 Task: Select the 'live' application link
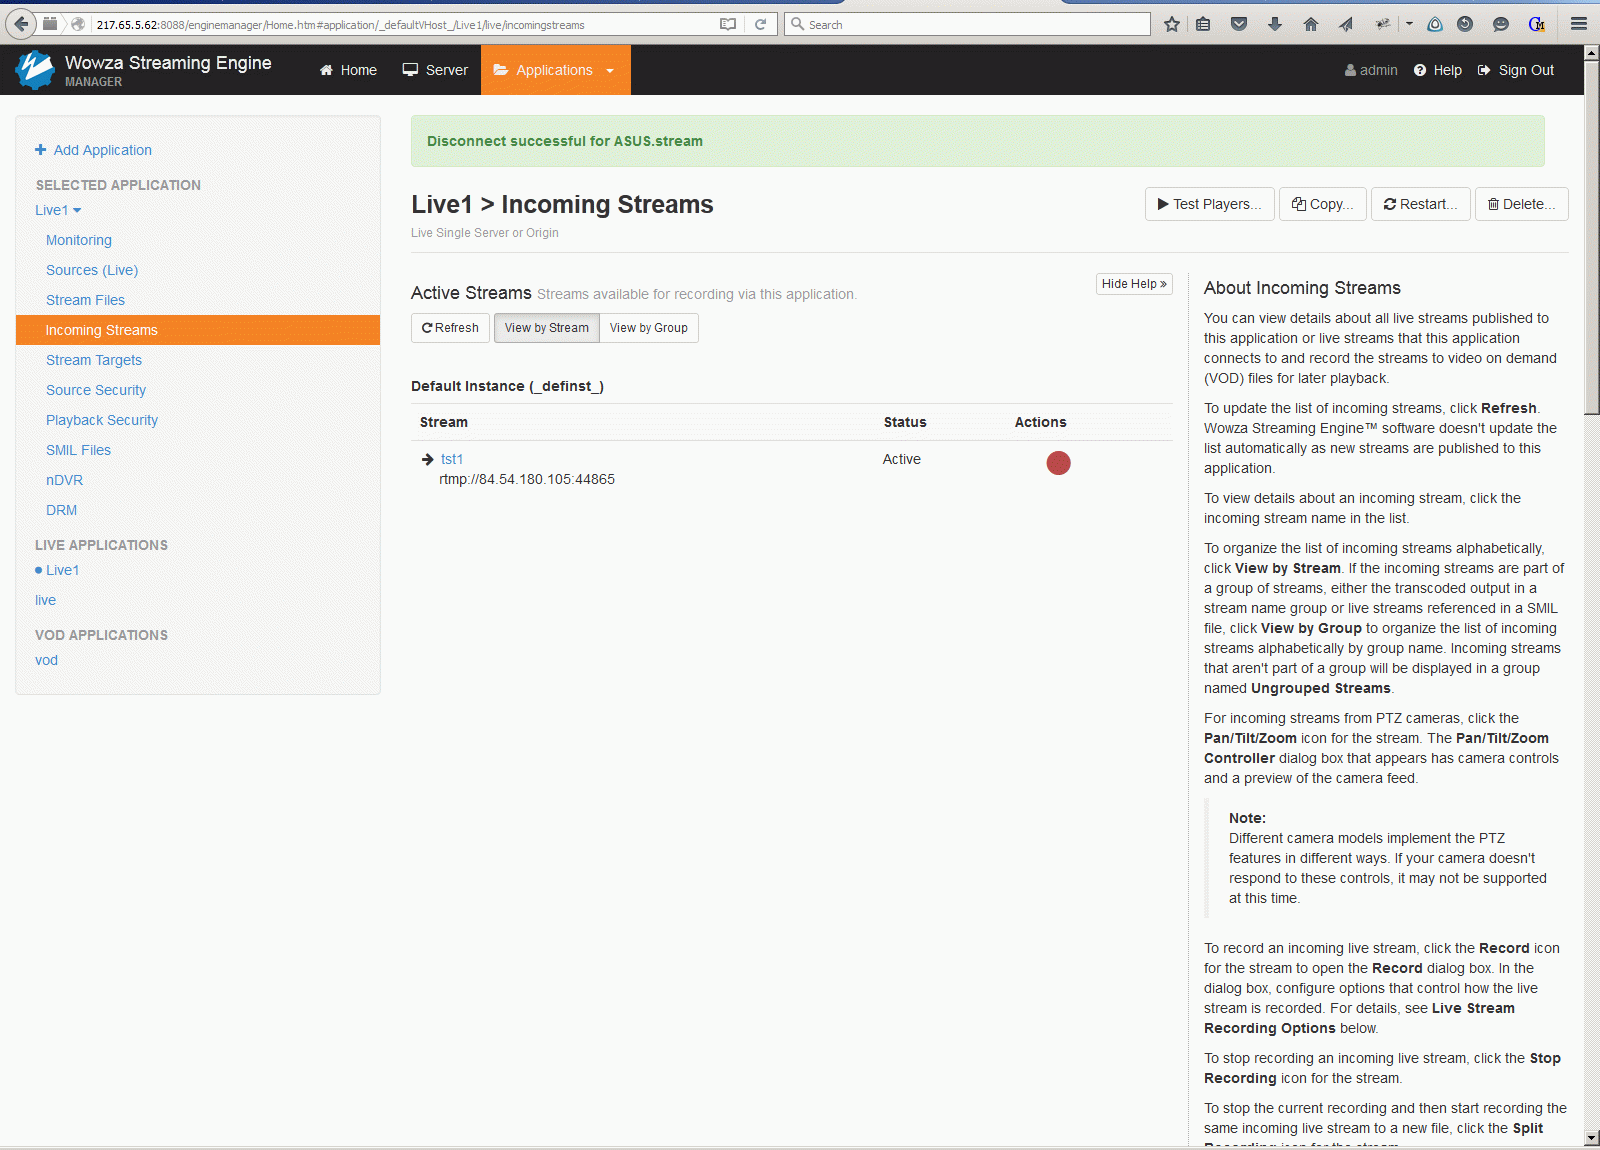coord(45,600)
